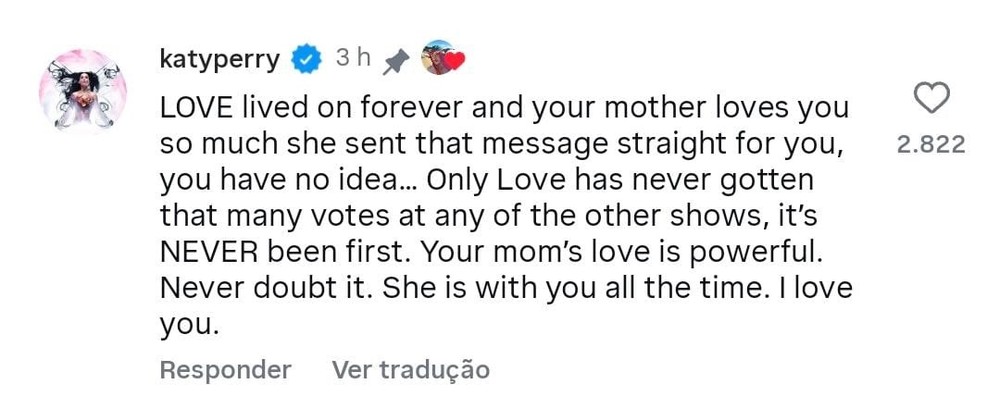Select "Ver tradução" to translate comment
Viewport: 1000px width, 409px height.
410,370
